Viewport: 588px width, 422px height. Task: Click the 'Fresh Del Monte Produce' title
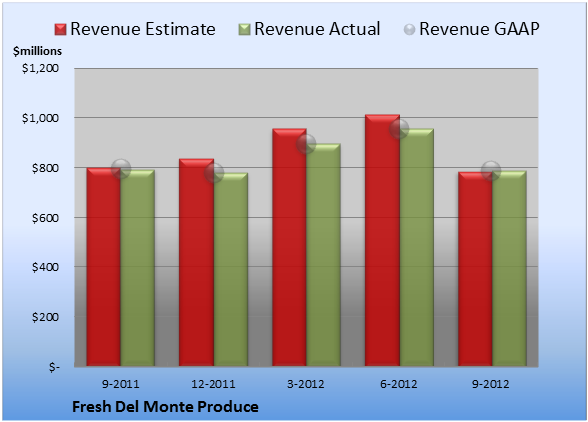pos(165,407)
